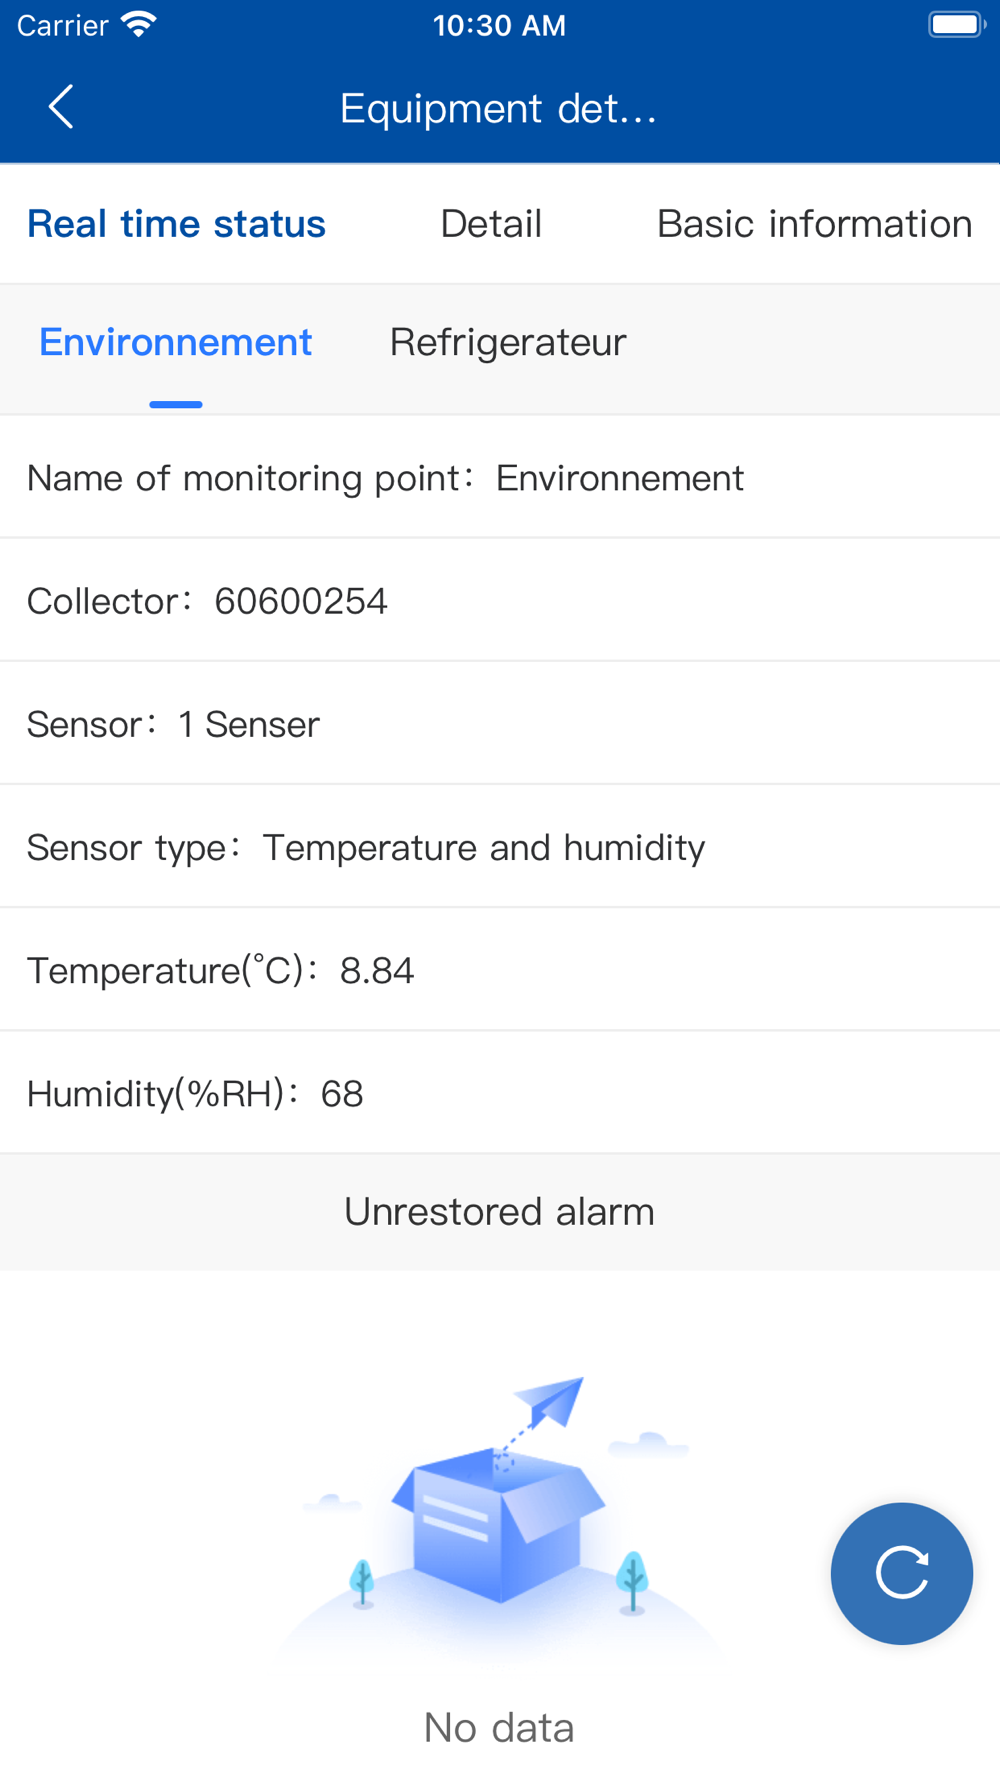Tap the Equipment det... page title
1000x1778 pixels.
[x=499, y=108]
